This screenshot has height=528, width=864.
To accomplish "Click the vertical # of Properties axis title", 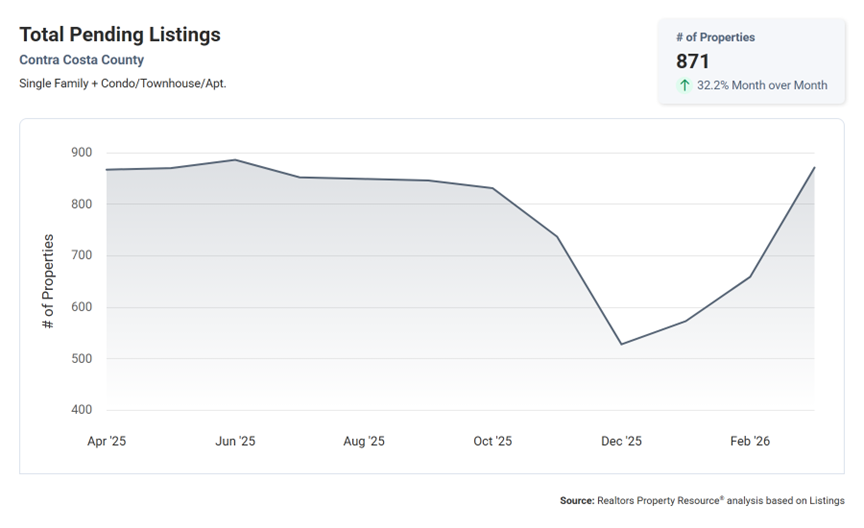I will point(48,282).
